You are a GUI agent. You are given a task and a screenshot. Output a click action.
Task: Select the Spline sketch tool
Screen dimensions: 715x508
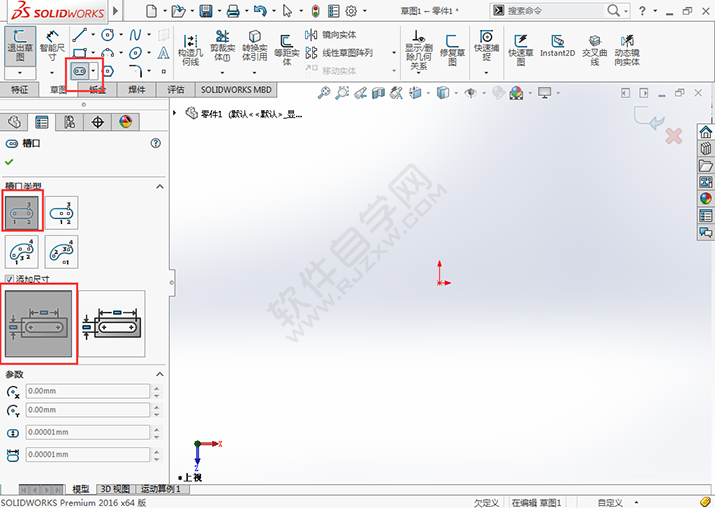[135, 35]
